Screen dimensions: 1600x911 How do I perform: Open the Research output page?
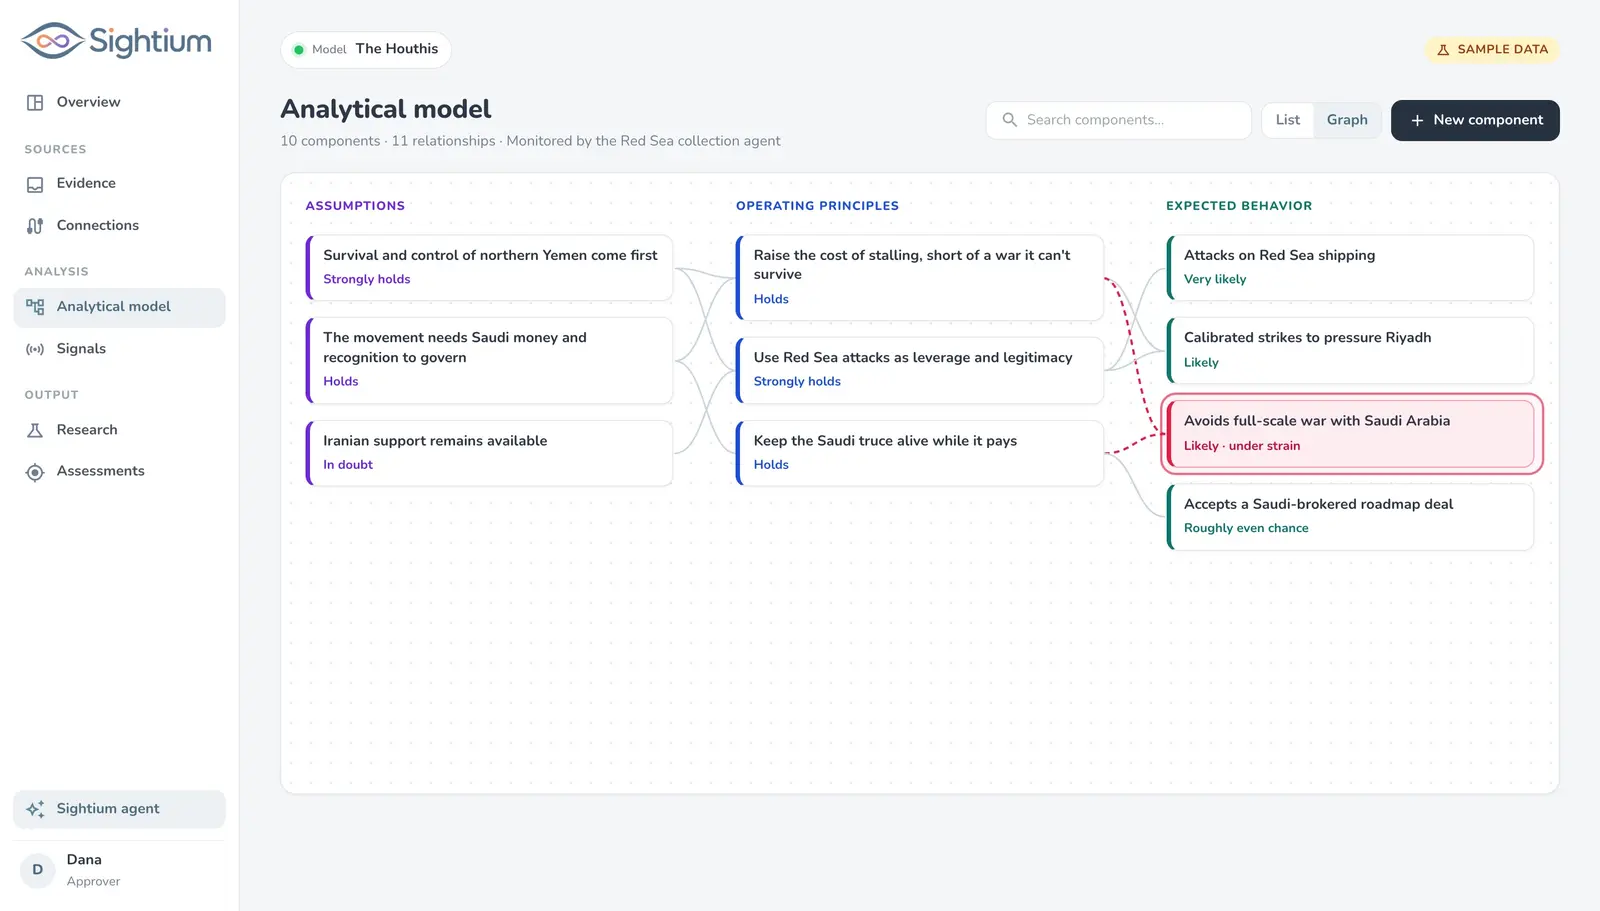119,430
